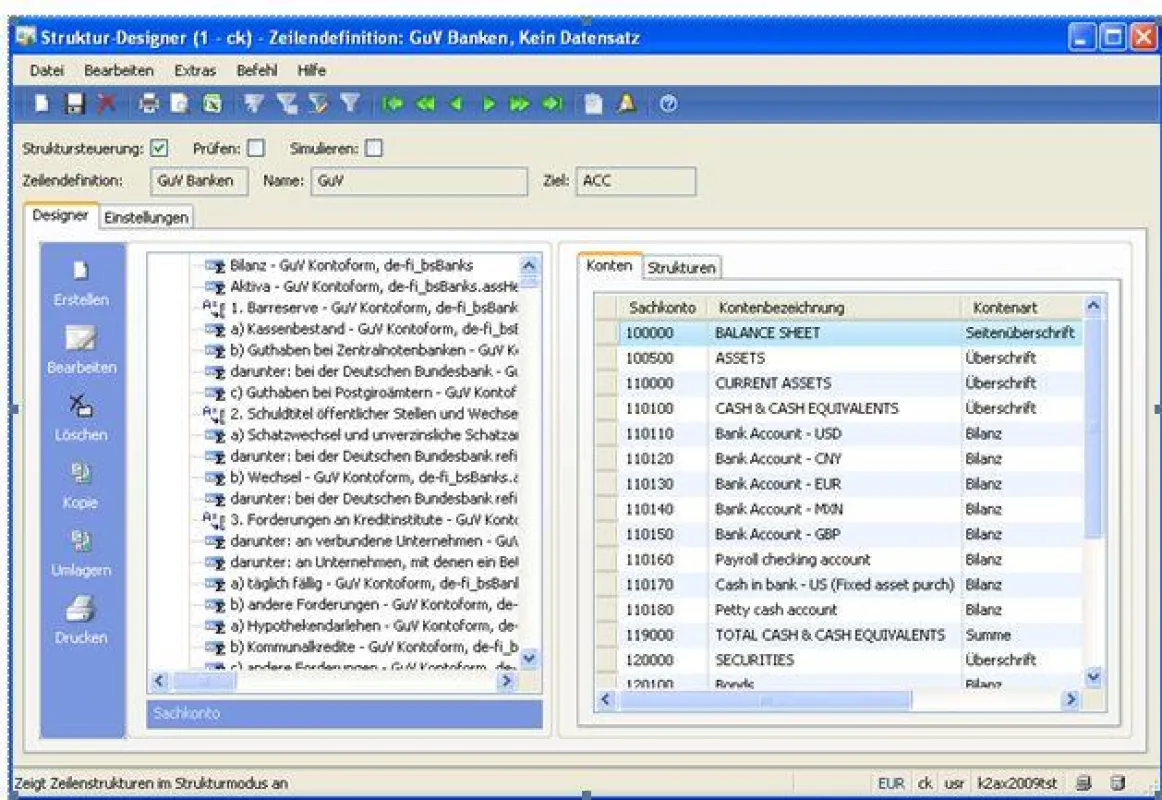1162x800 pixels.
Task: Go to first record with green arrow
Action: point(392,104)
